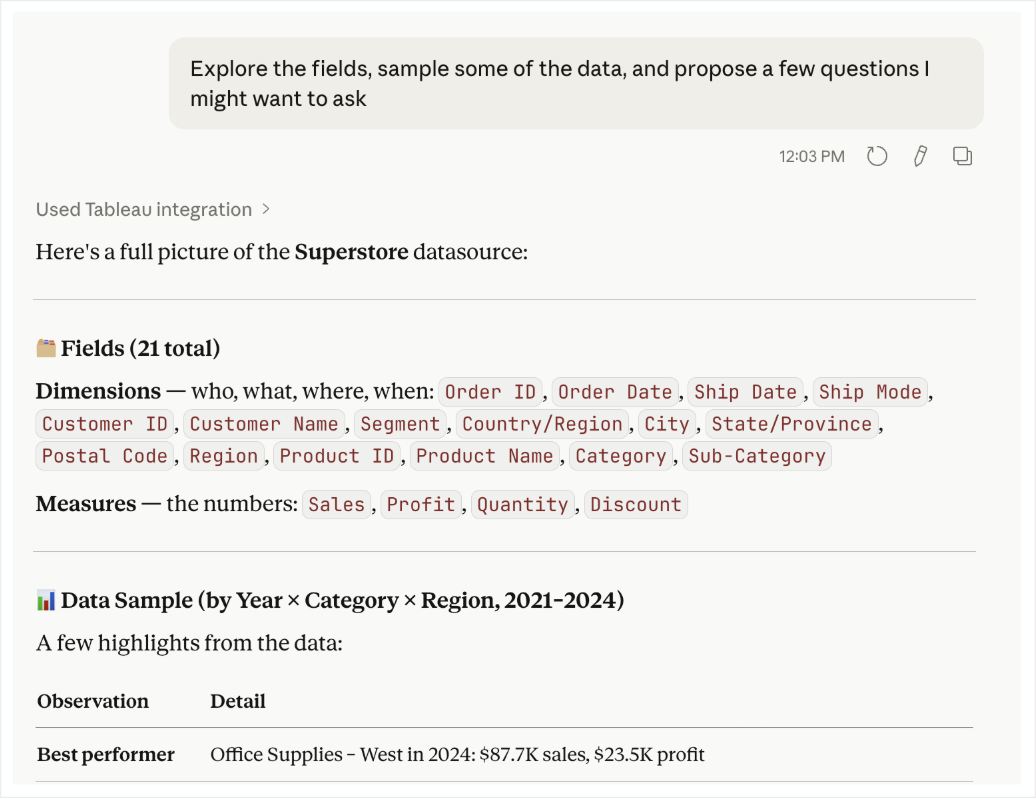
Task: Copy the assistant's message
Action: click(961, 155)
